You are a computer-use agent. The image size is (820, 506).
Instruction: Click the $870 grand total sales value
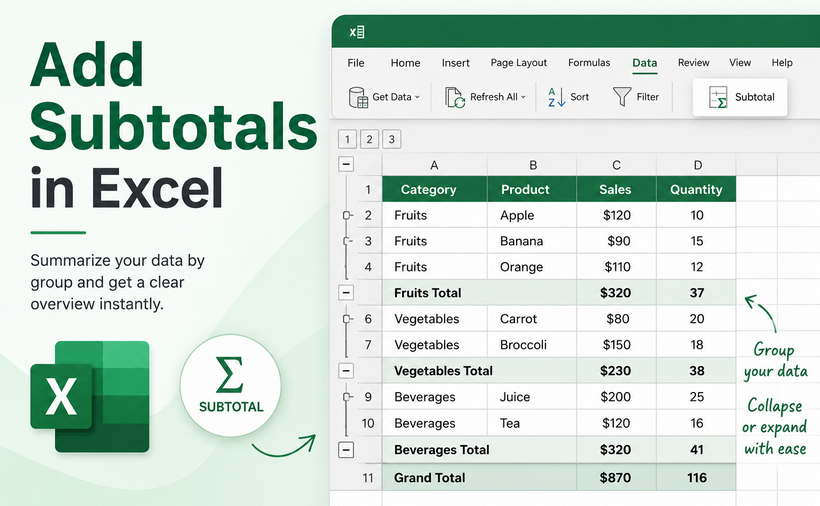pos(617,478)
